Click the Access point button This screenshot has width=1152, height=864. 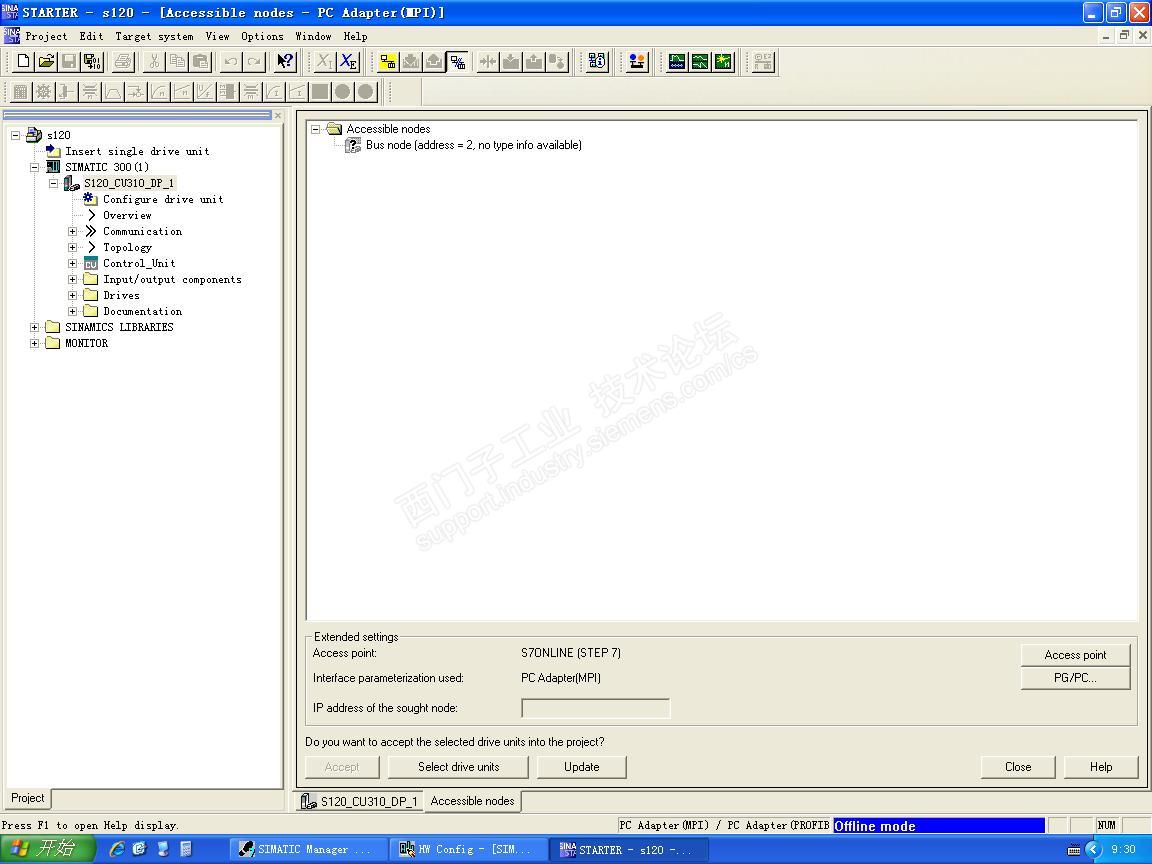click(1075, 655)
